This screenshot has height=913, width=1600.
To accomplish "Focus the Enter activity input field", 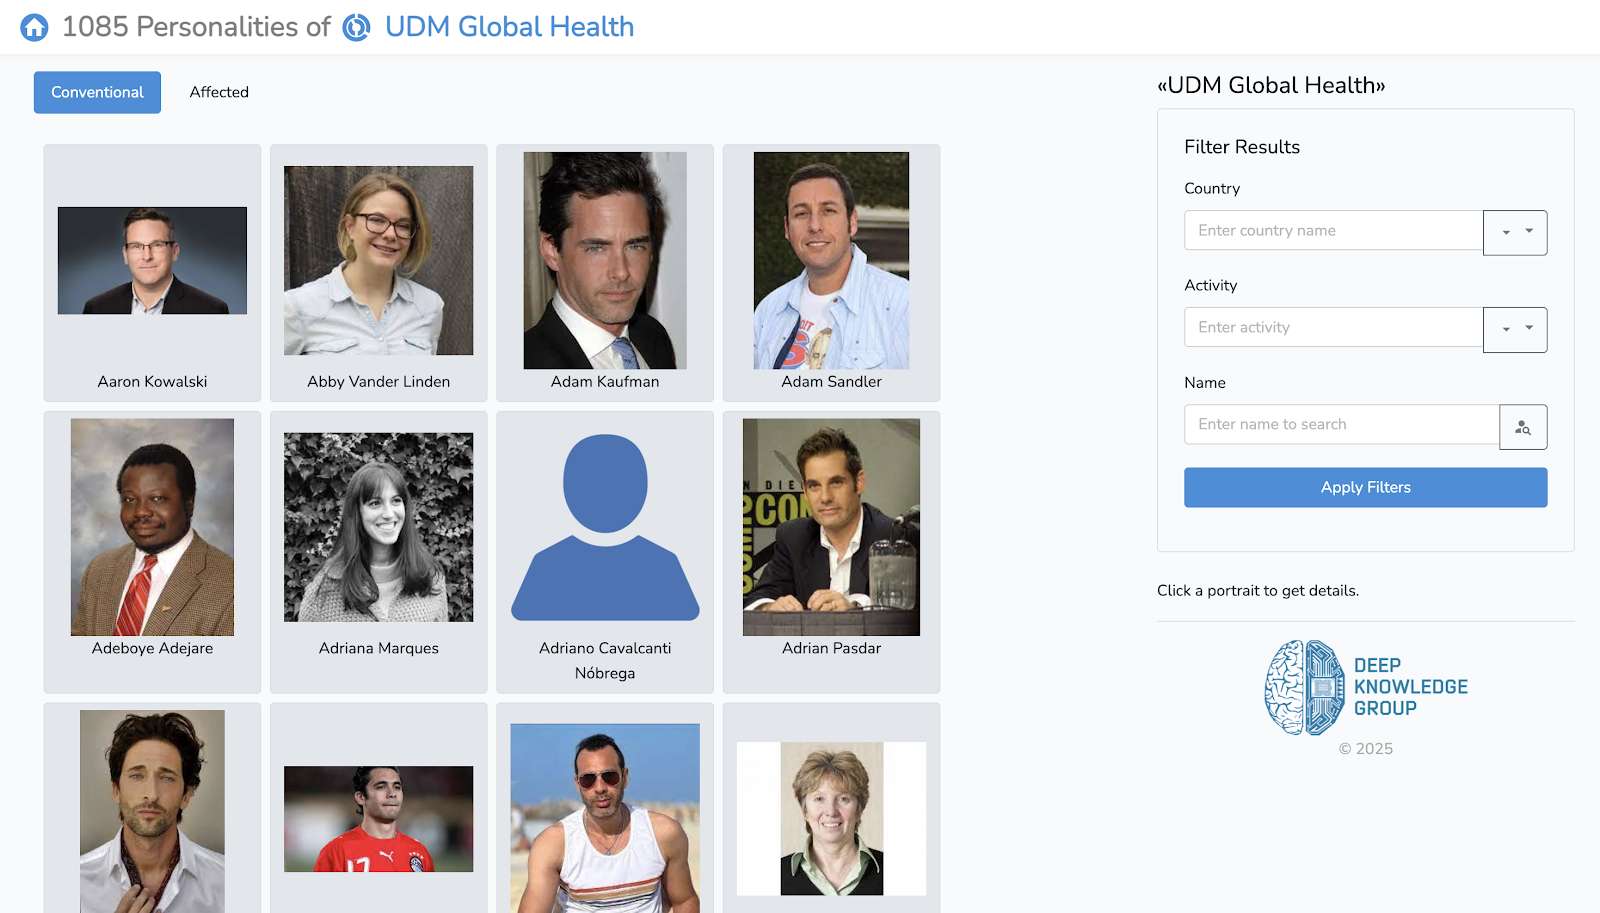I will click(1333, 328).
